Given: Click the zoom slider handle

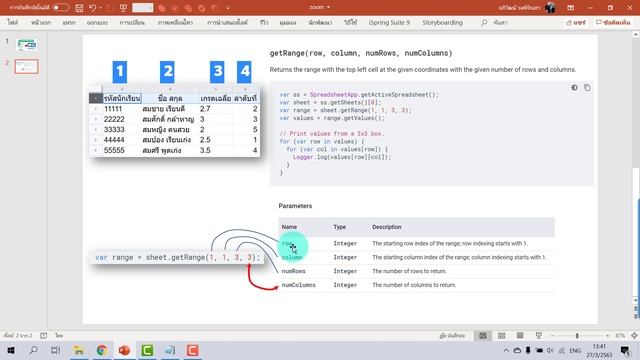Looking at the screenshot, I should click(x=577, y=336).
